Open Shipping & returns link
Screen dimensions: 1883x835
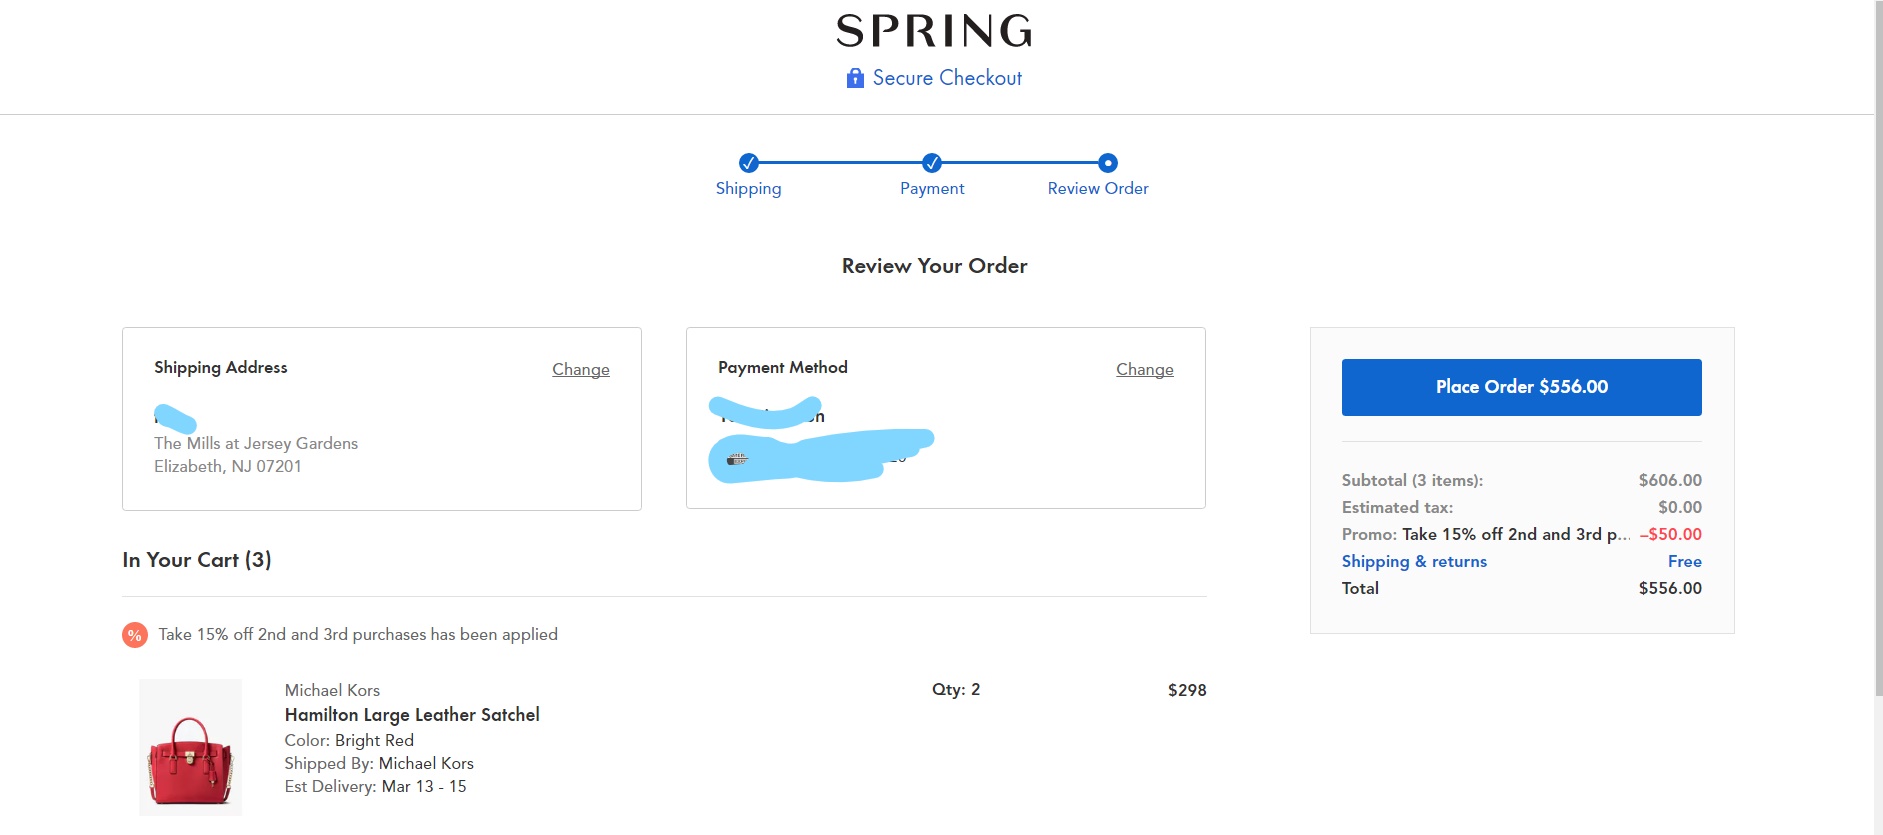click(x=1414, y=562)
